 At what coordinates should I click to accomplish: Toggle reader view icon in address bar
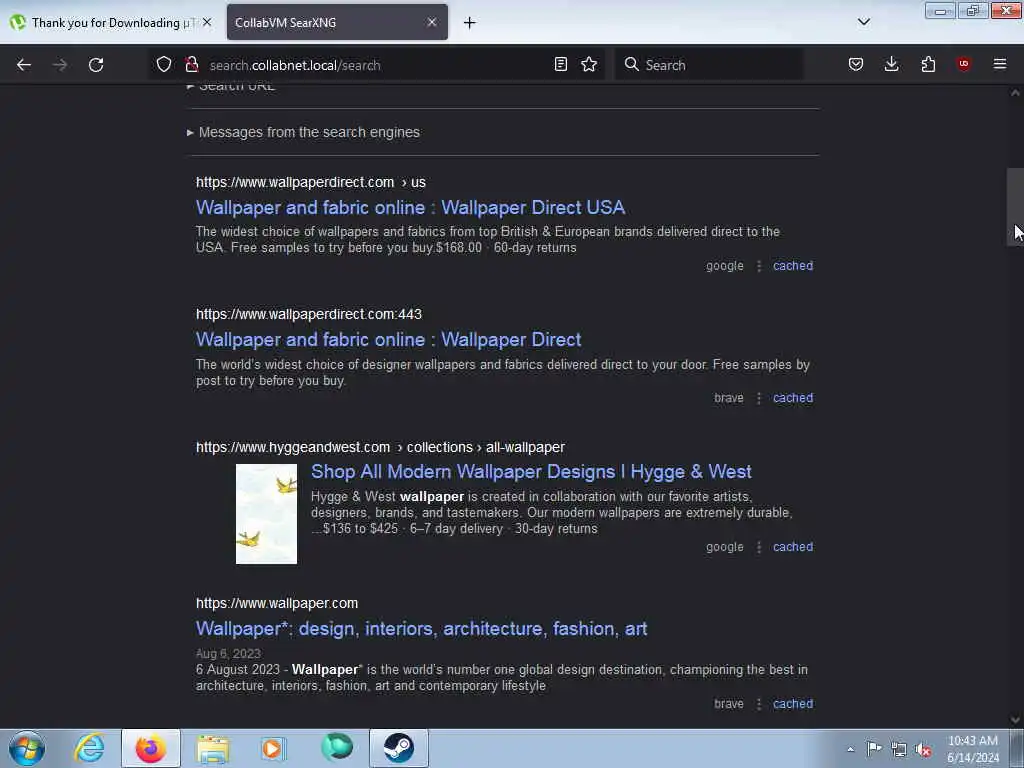(x=560, y=64)
